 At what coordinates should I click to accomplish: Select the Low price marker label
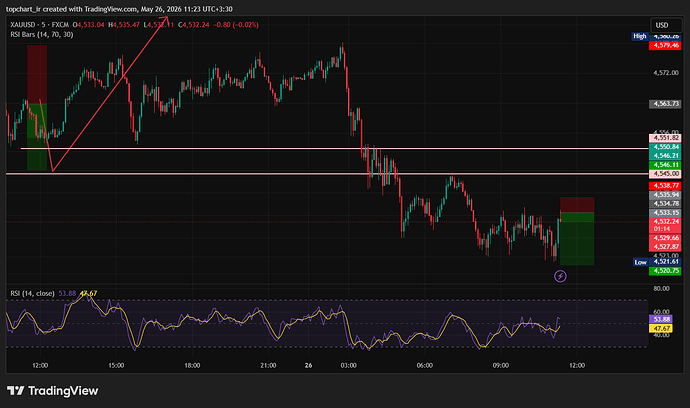coord(640,262)
